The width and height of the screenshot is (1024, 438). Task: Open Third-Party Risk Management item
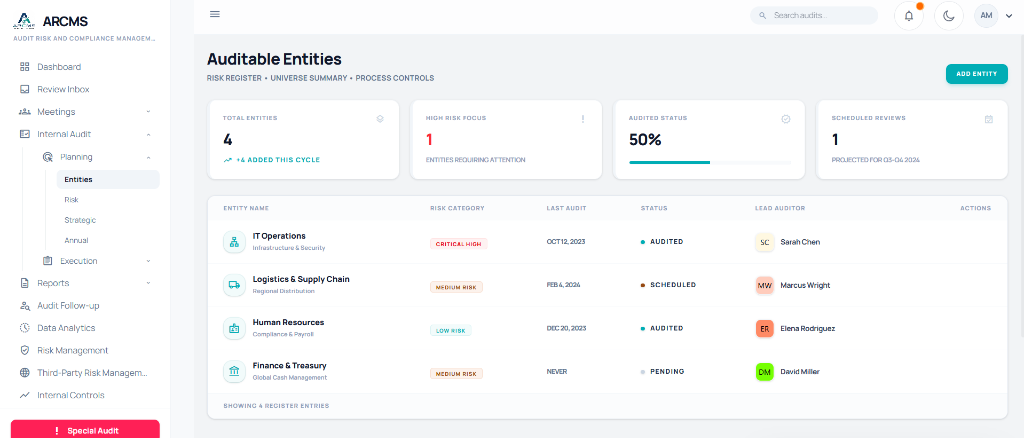point(93,373)
